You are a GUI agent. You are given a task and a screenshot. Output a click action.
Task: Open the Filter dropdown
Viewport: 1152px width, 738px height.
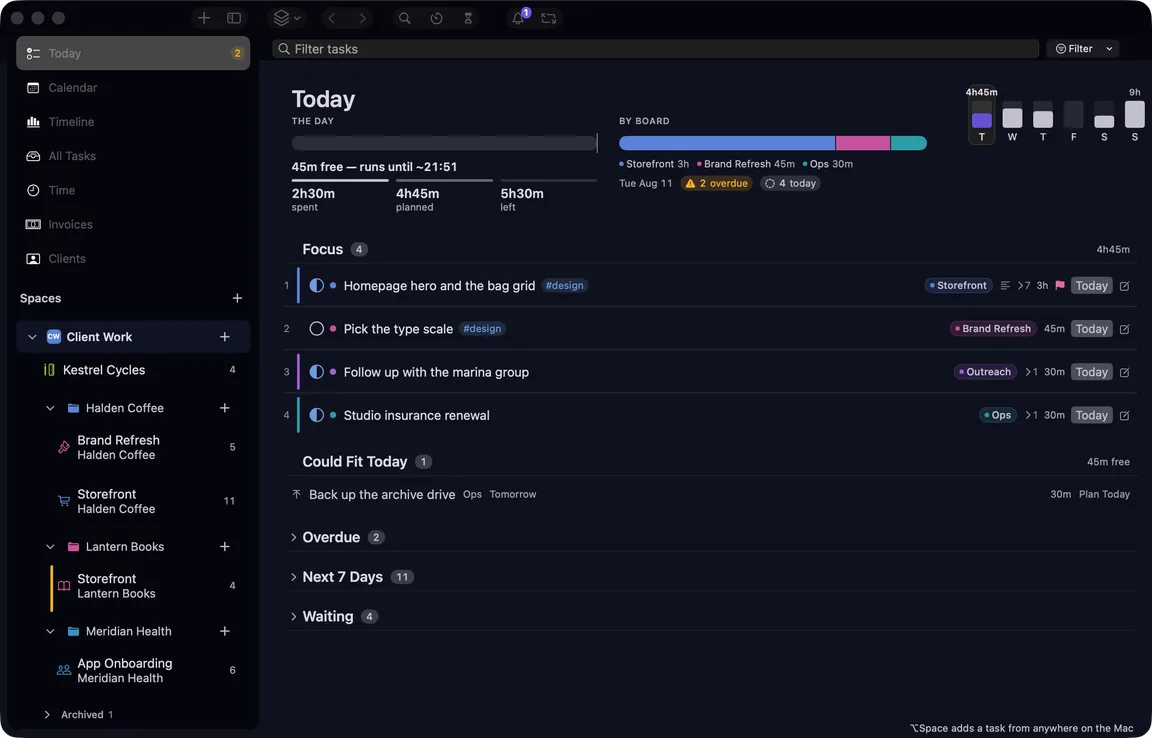(1084, 49)
